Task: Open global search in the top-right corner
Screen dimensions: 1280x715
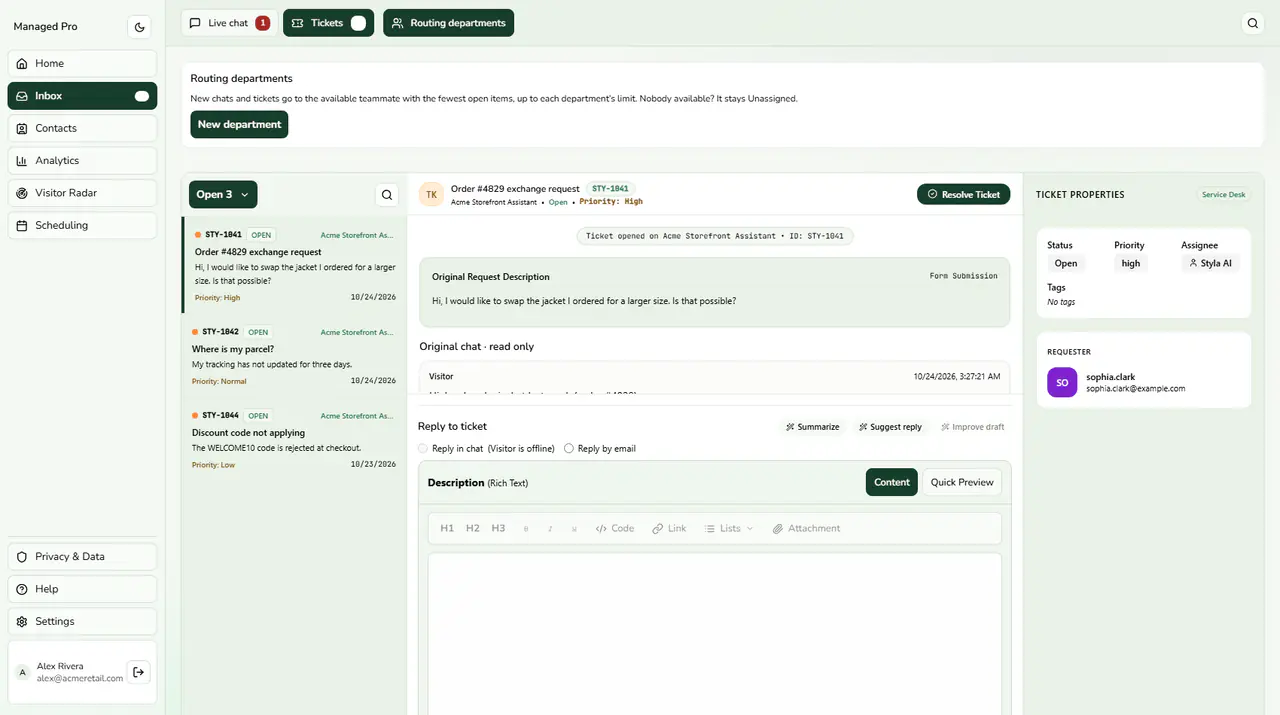Action: (1253, 23)
